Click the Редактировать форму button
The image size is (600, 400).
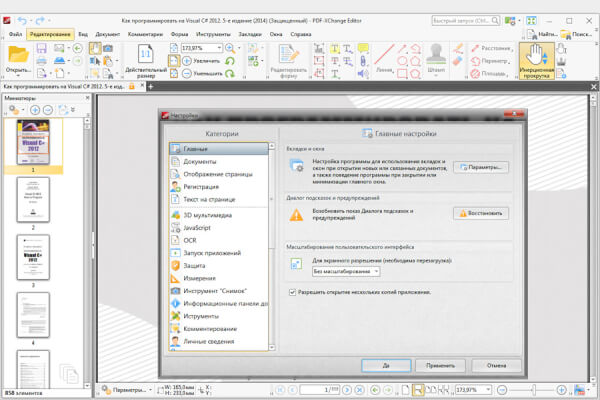tap(289, 60)
